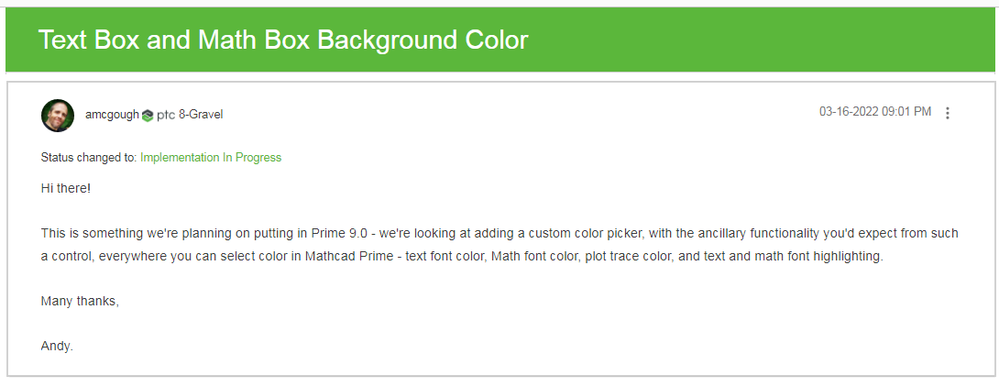Click the 03-16-2022 09:01 PM timestamp

coord(875,112)
